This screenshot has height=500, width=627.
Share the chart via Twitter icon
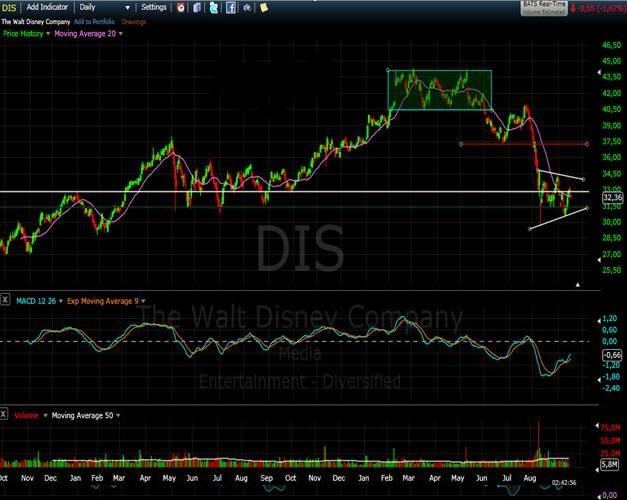point(214,7)
